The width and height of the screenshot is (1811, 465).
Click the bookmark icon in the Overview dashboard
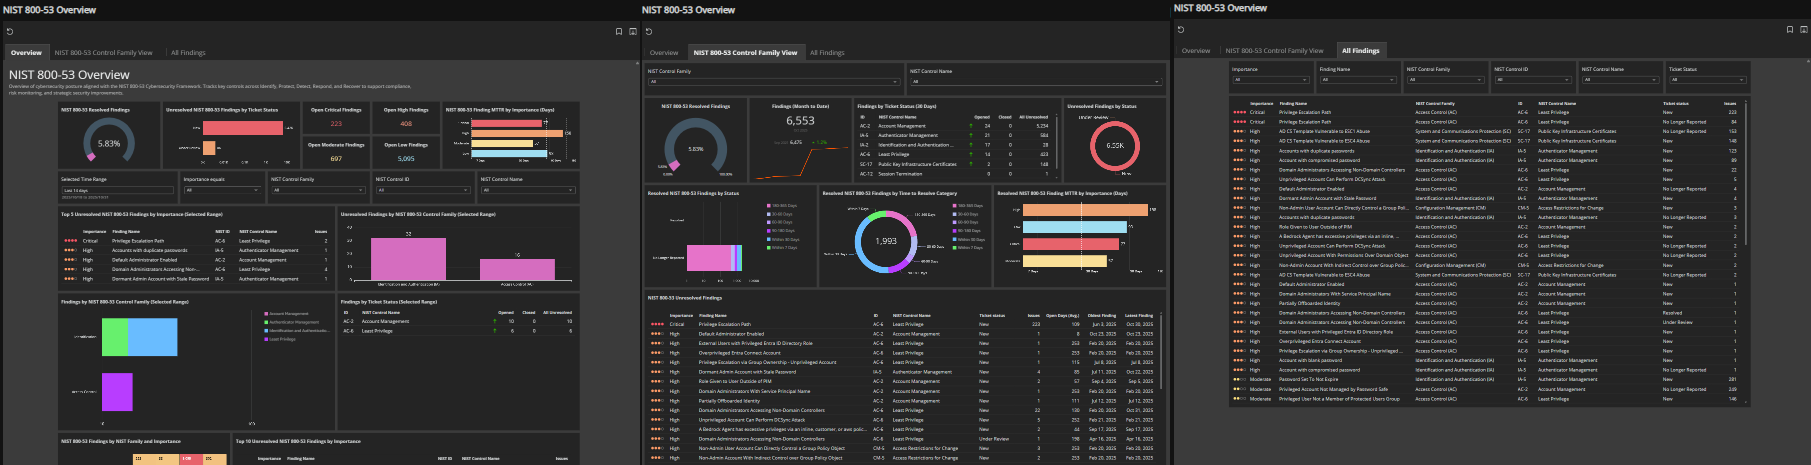[619, 31]
